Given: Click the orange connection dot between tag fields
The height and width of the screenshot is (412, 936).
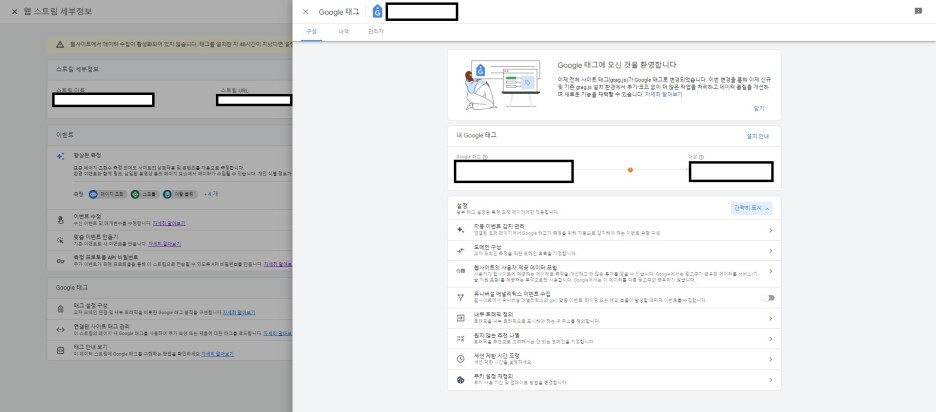Looking at the screenshot, I should click(630, 170).
